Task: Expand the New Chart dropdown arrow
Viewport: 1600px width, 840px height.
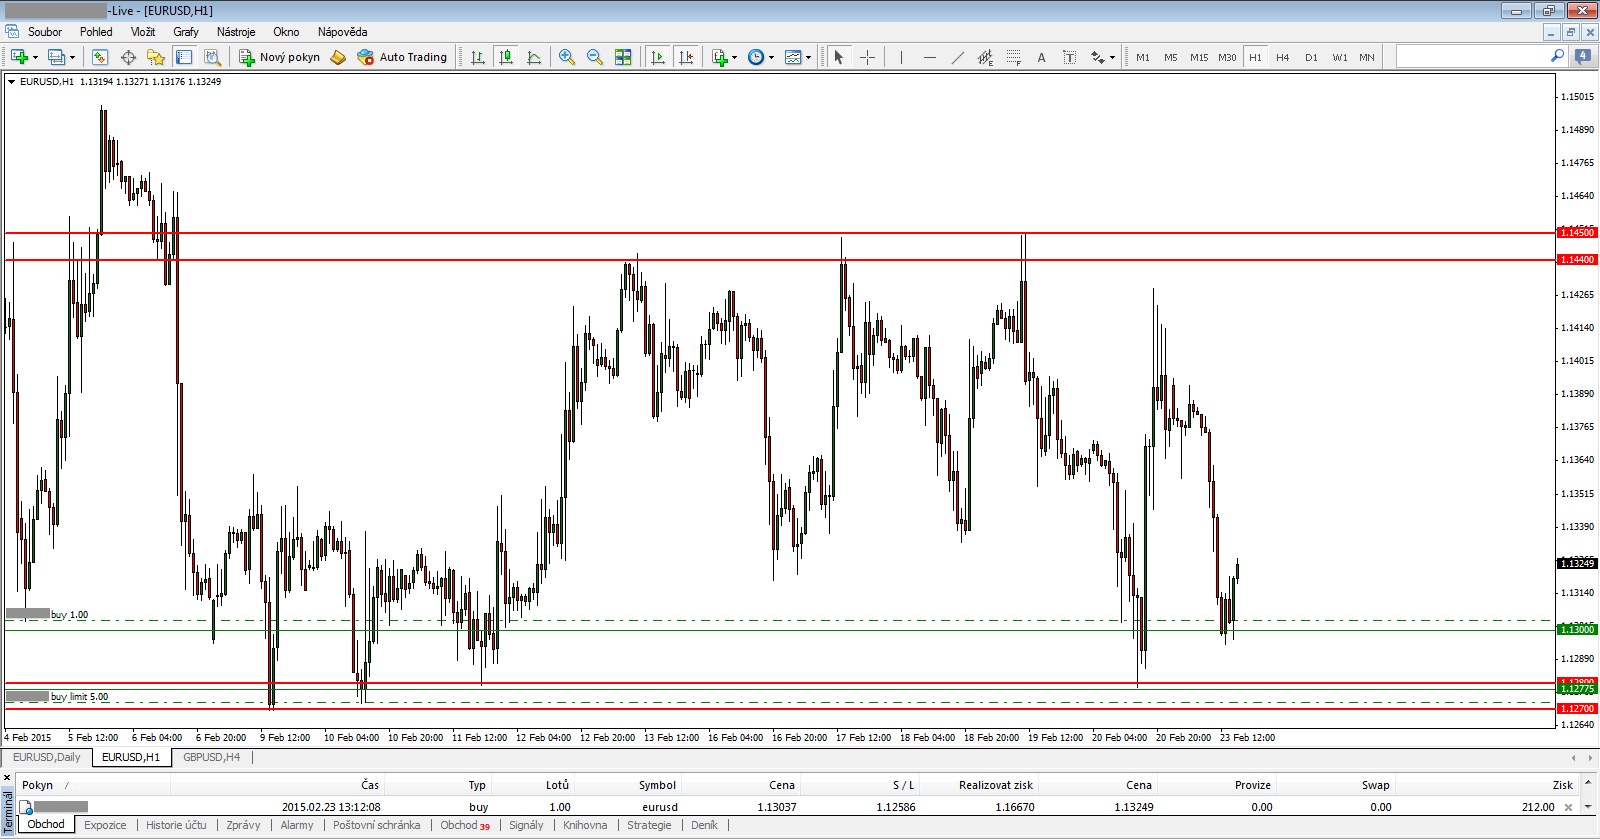Action: click(x=35, y=57)
